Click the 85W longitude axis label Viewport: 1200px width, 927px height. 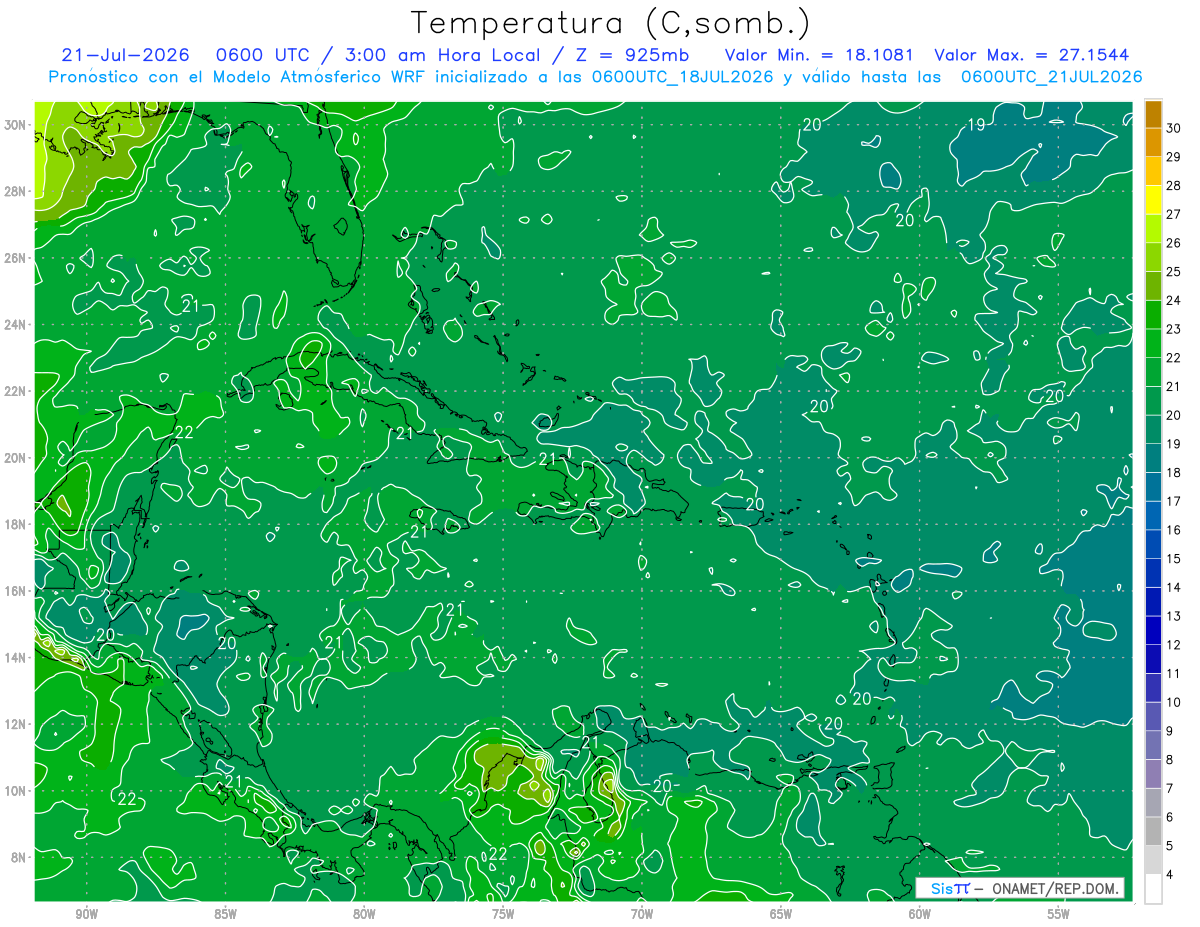coord(225,915)
